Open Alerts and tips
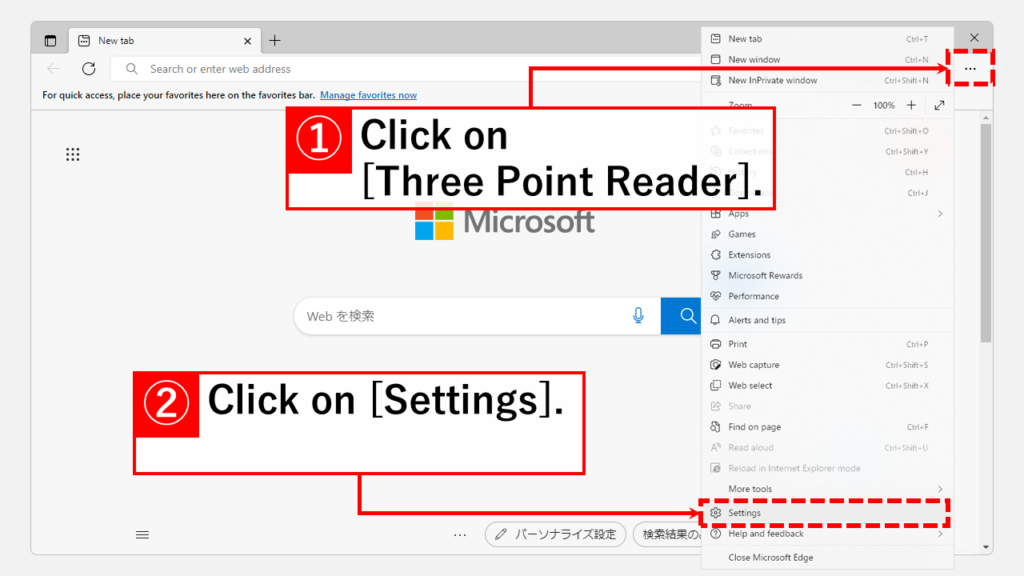Viewport: 1024px width, 576px height. [x=827, y=320]
